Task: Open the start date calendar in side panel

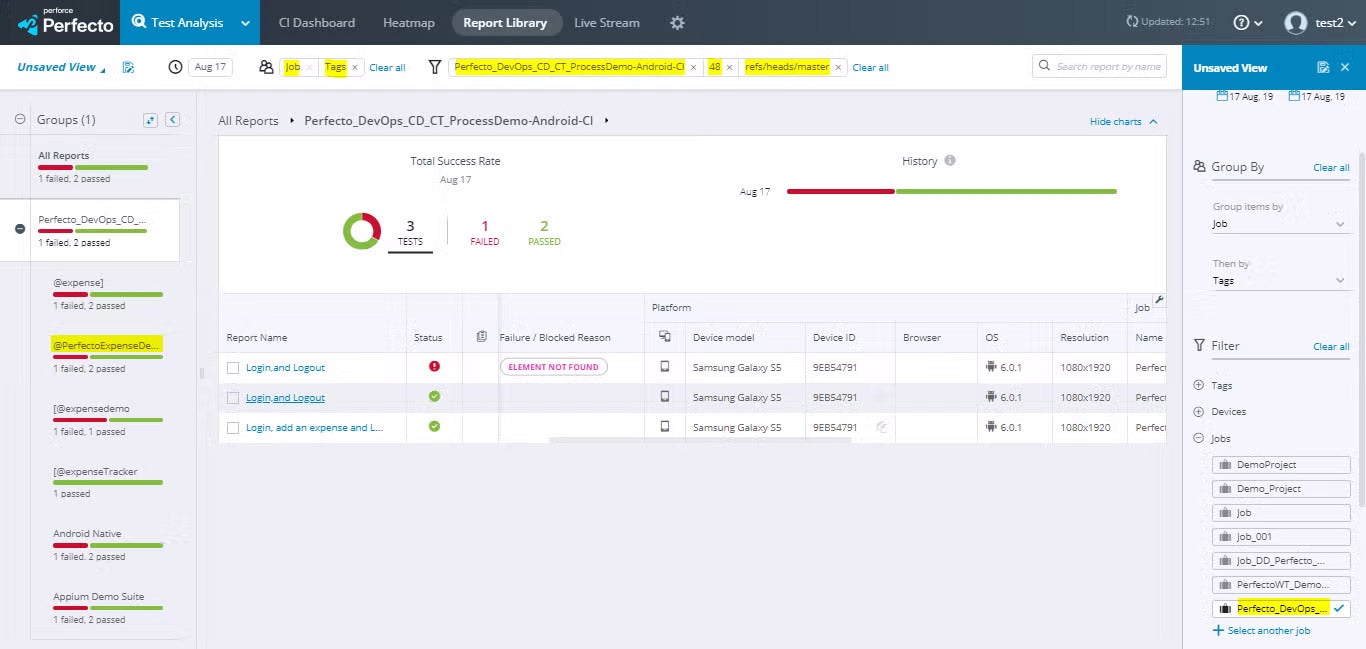Action: [x=1222, y=96]
